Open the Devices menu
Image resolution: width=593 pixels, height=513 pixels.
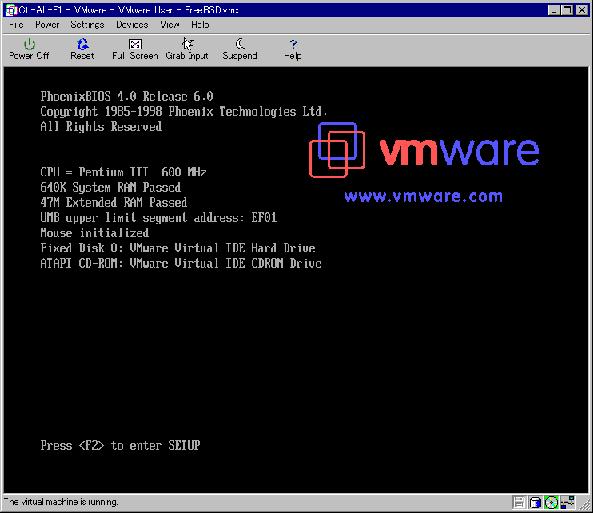click(132, 25)
